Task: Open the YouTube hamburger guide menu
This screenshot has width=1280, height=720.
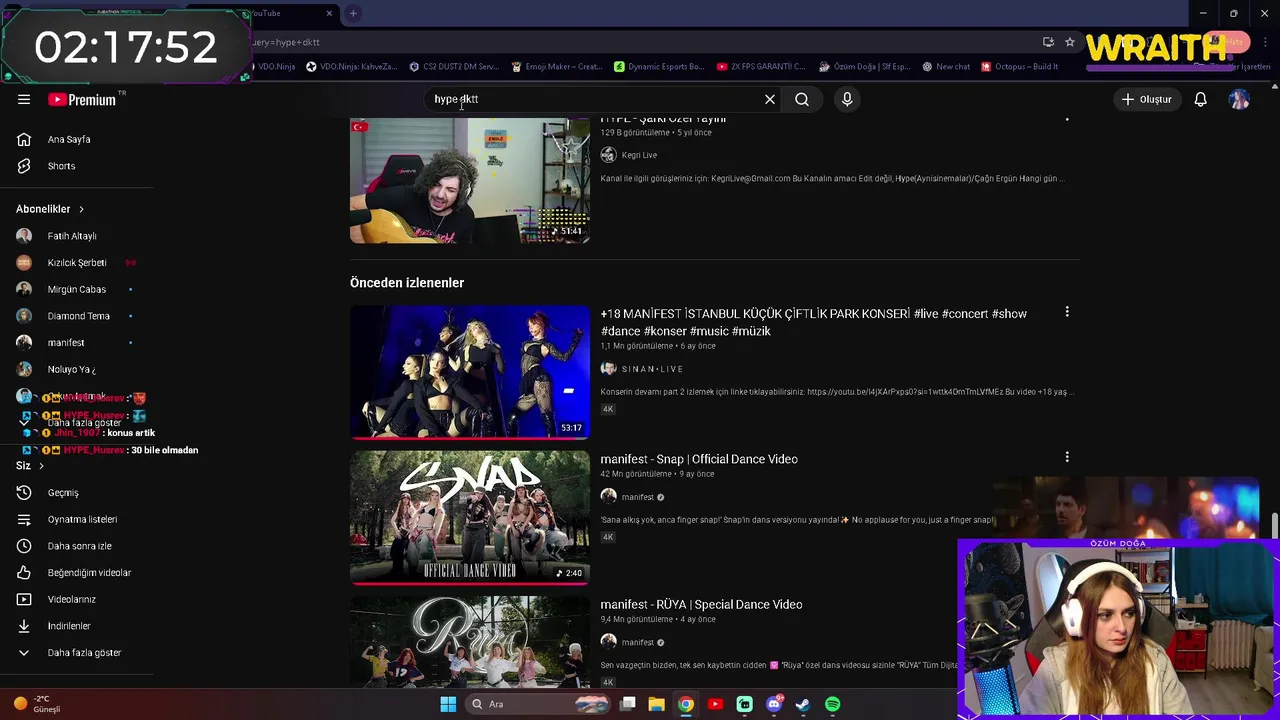Action: point(24,99)
